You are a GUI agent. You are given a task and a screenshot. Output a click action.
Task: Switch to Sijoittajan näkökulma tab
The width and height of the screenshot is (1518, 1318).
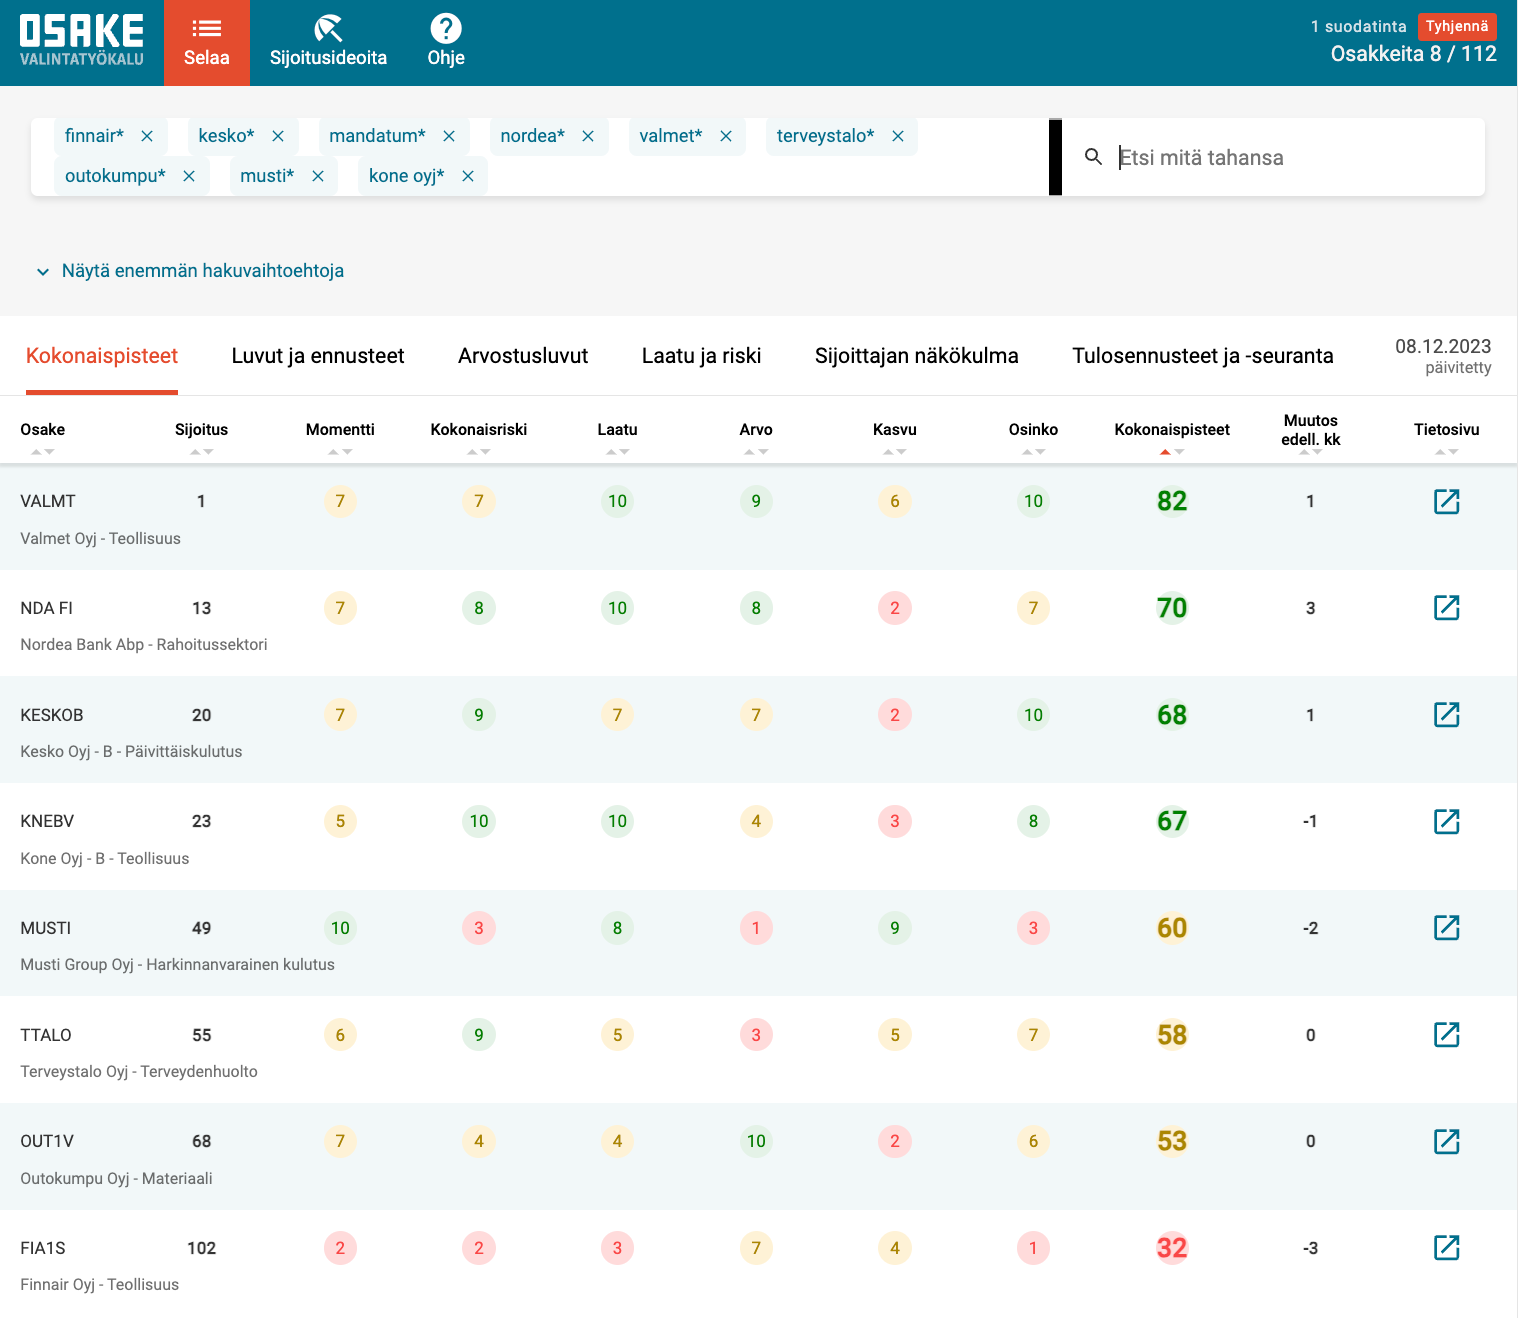(x=917, y=356)
